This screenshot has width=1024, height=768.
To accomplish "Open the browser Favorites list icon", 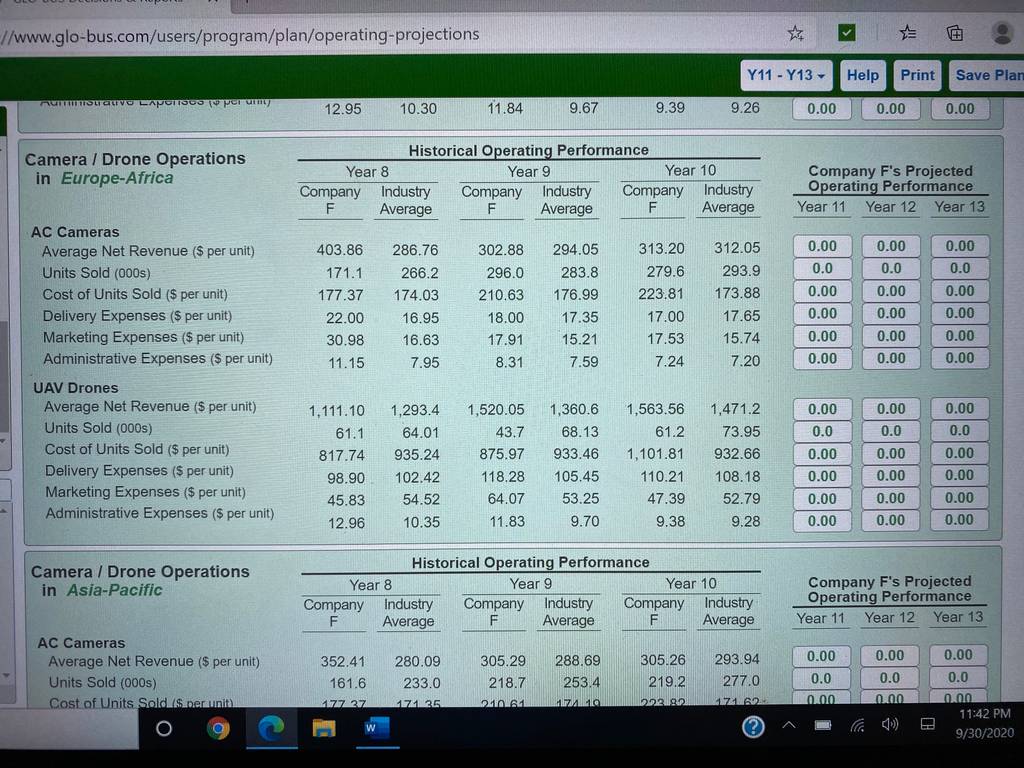I will (907, 32).
